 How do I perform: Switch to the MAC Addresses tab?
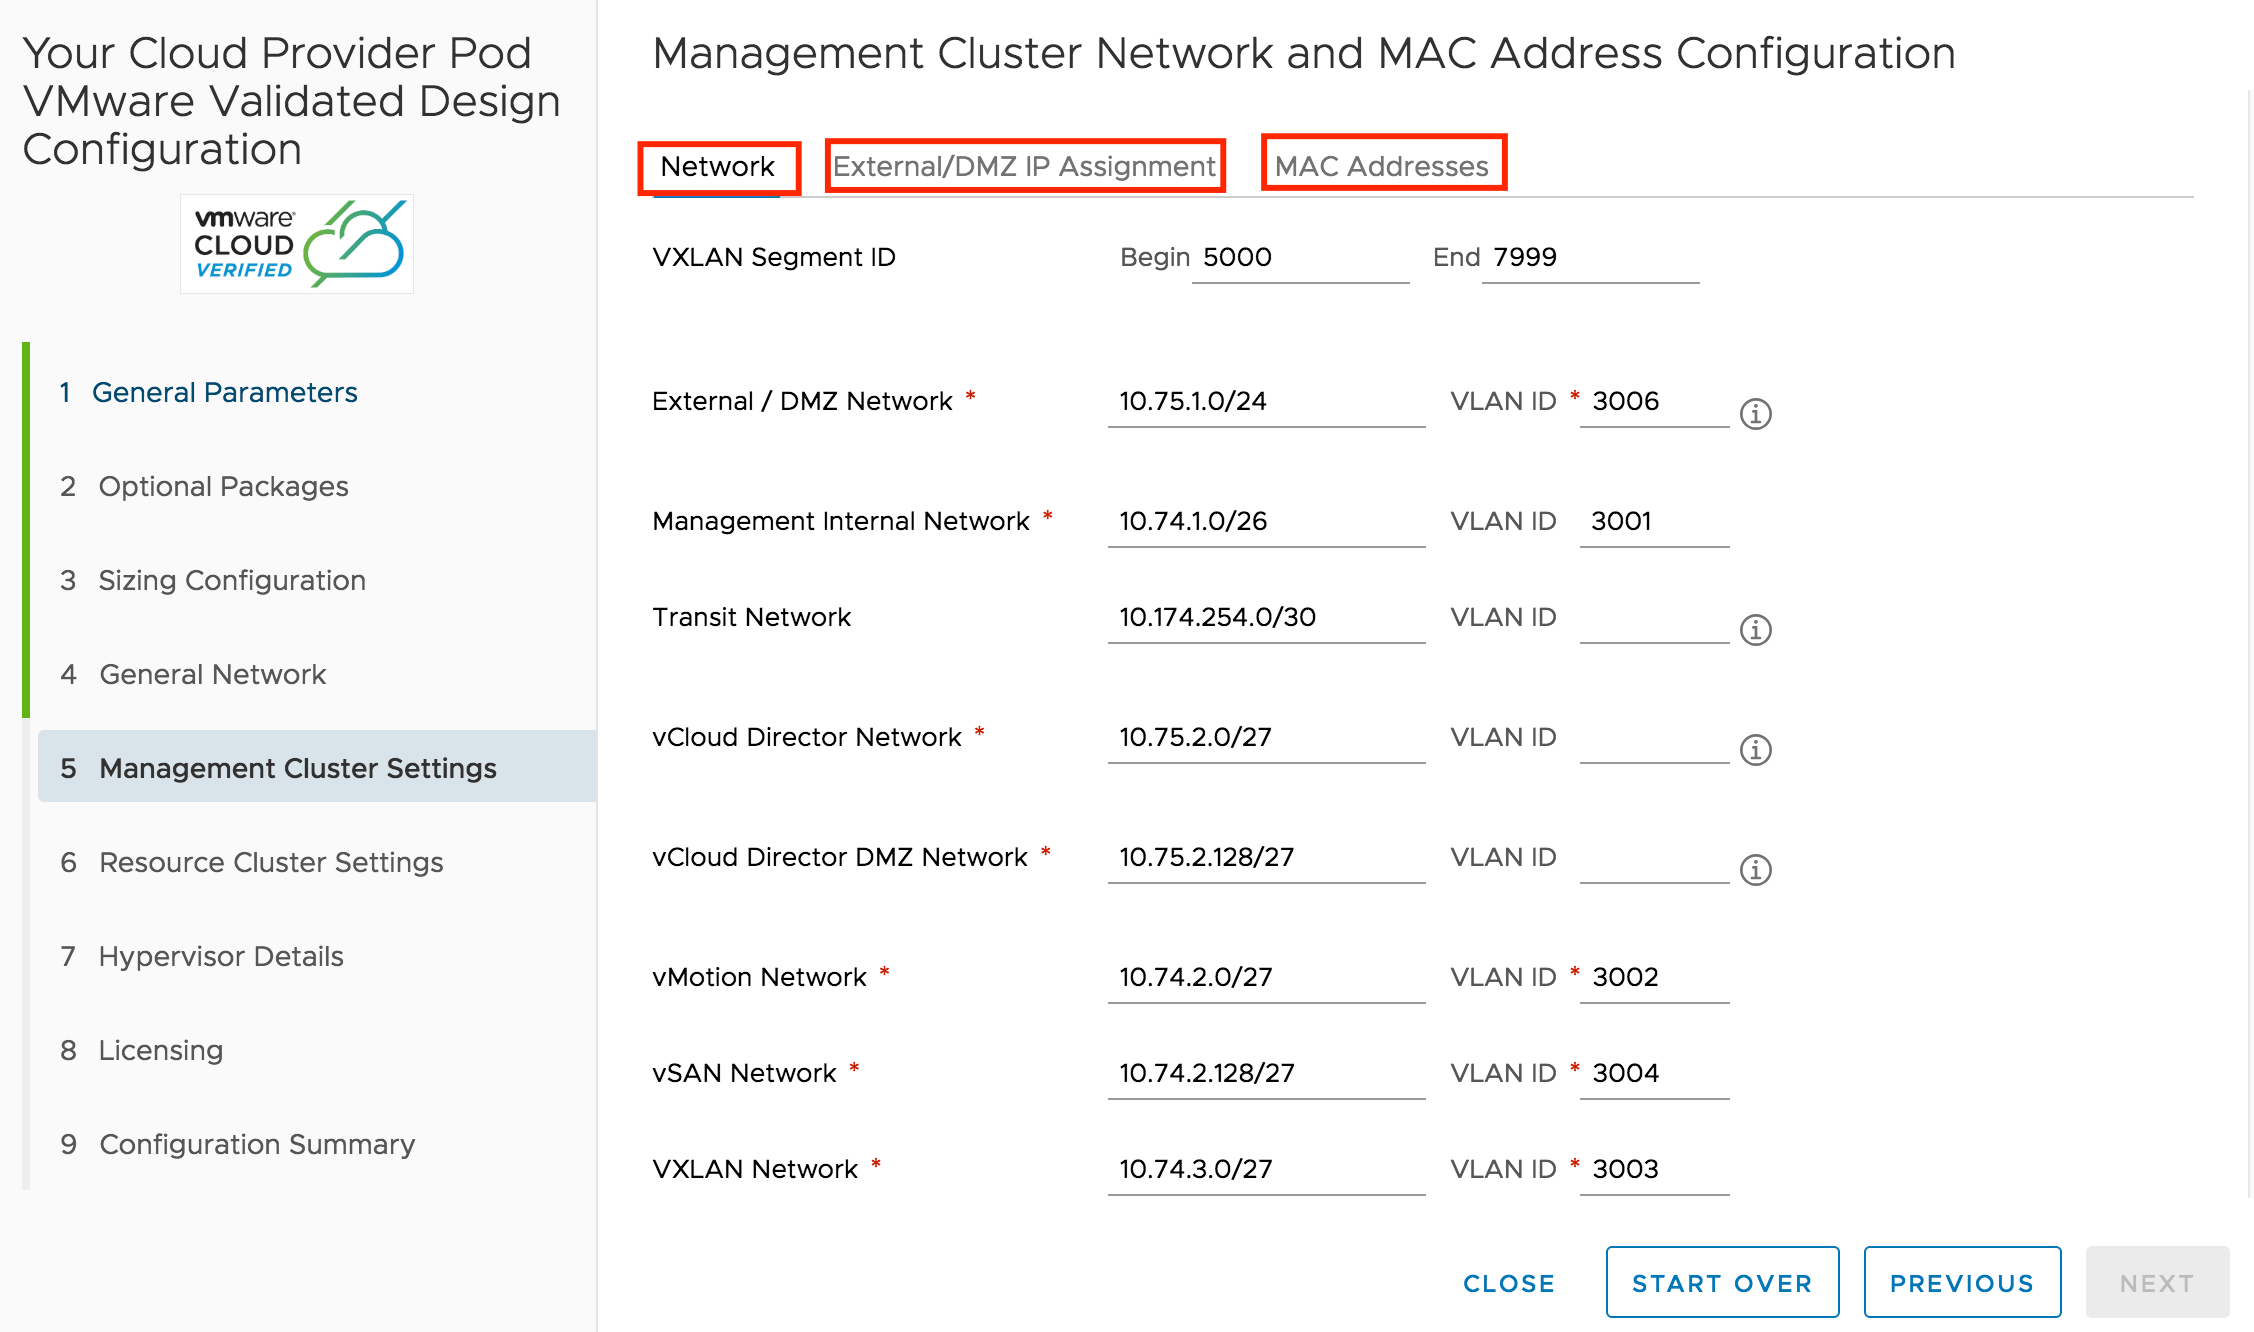1381,166
